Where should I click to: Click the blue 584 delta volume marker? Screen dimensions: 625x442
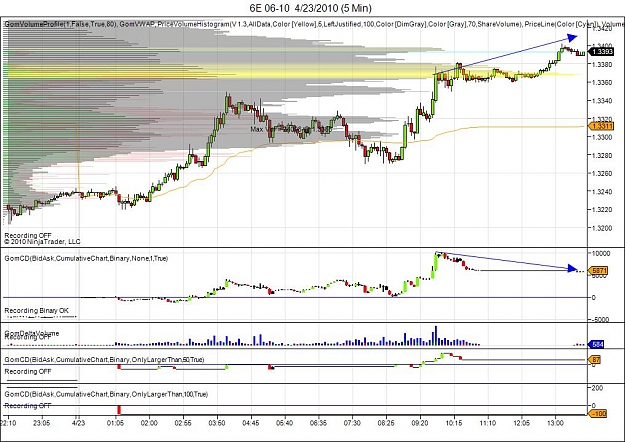(597, 344)
